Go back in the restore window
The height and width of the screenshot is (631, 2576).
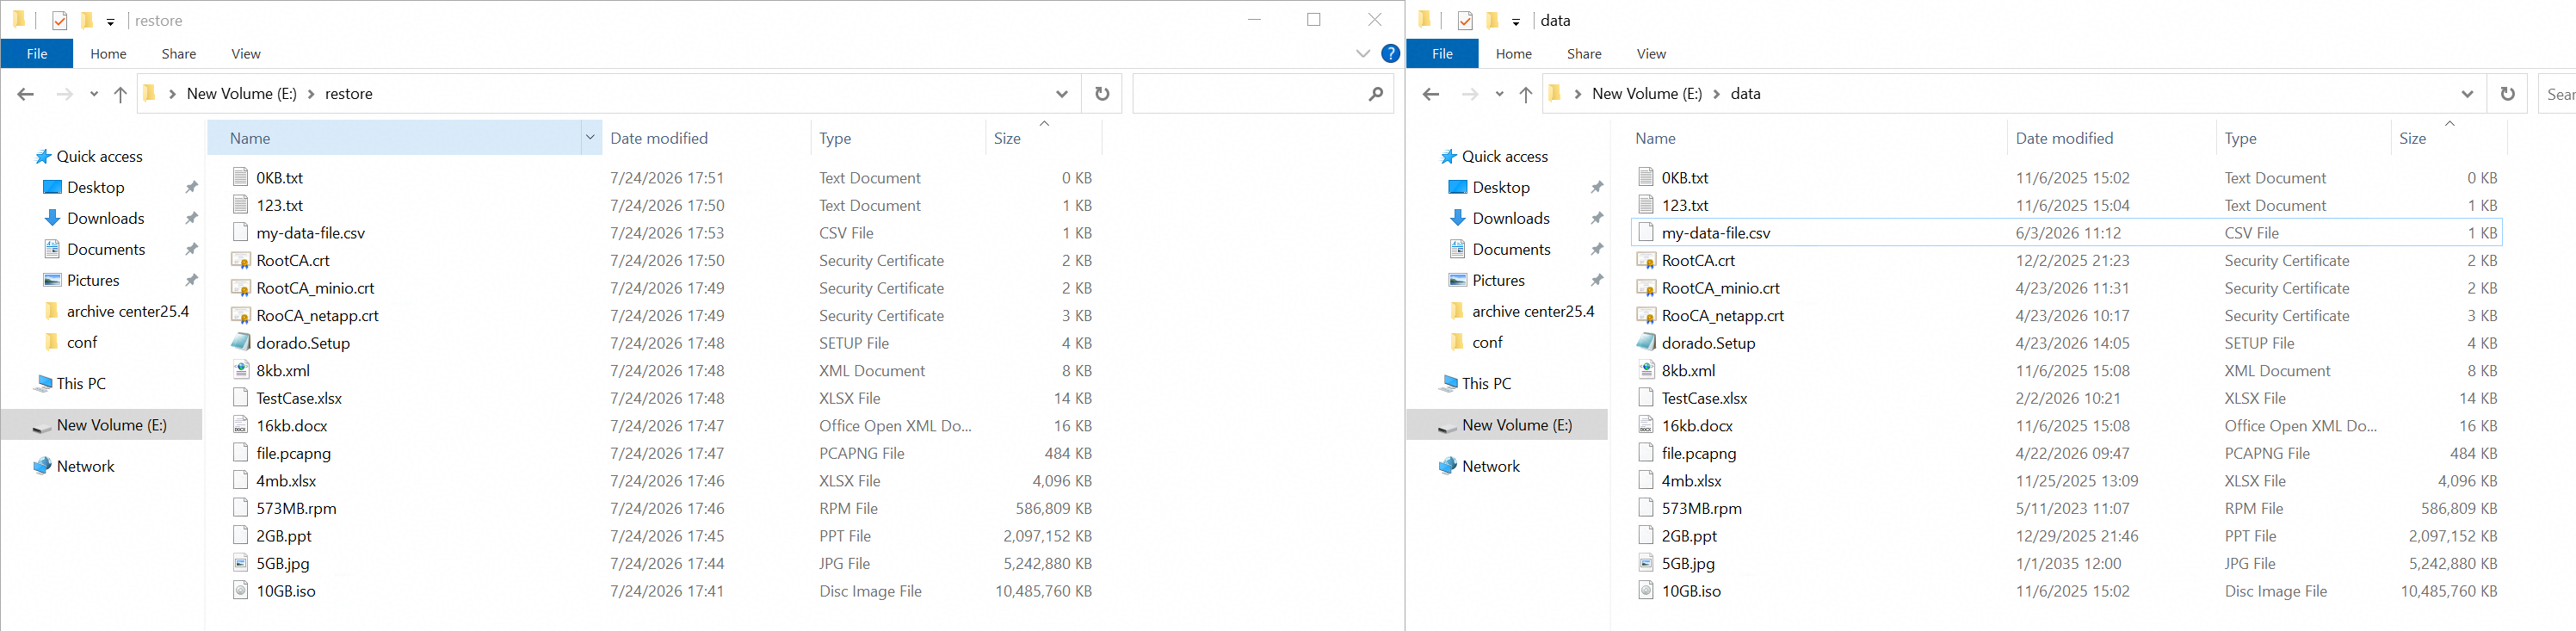coord(26,94)
